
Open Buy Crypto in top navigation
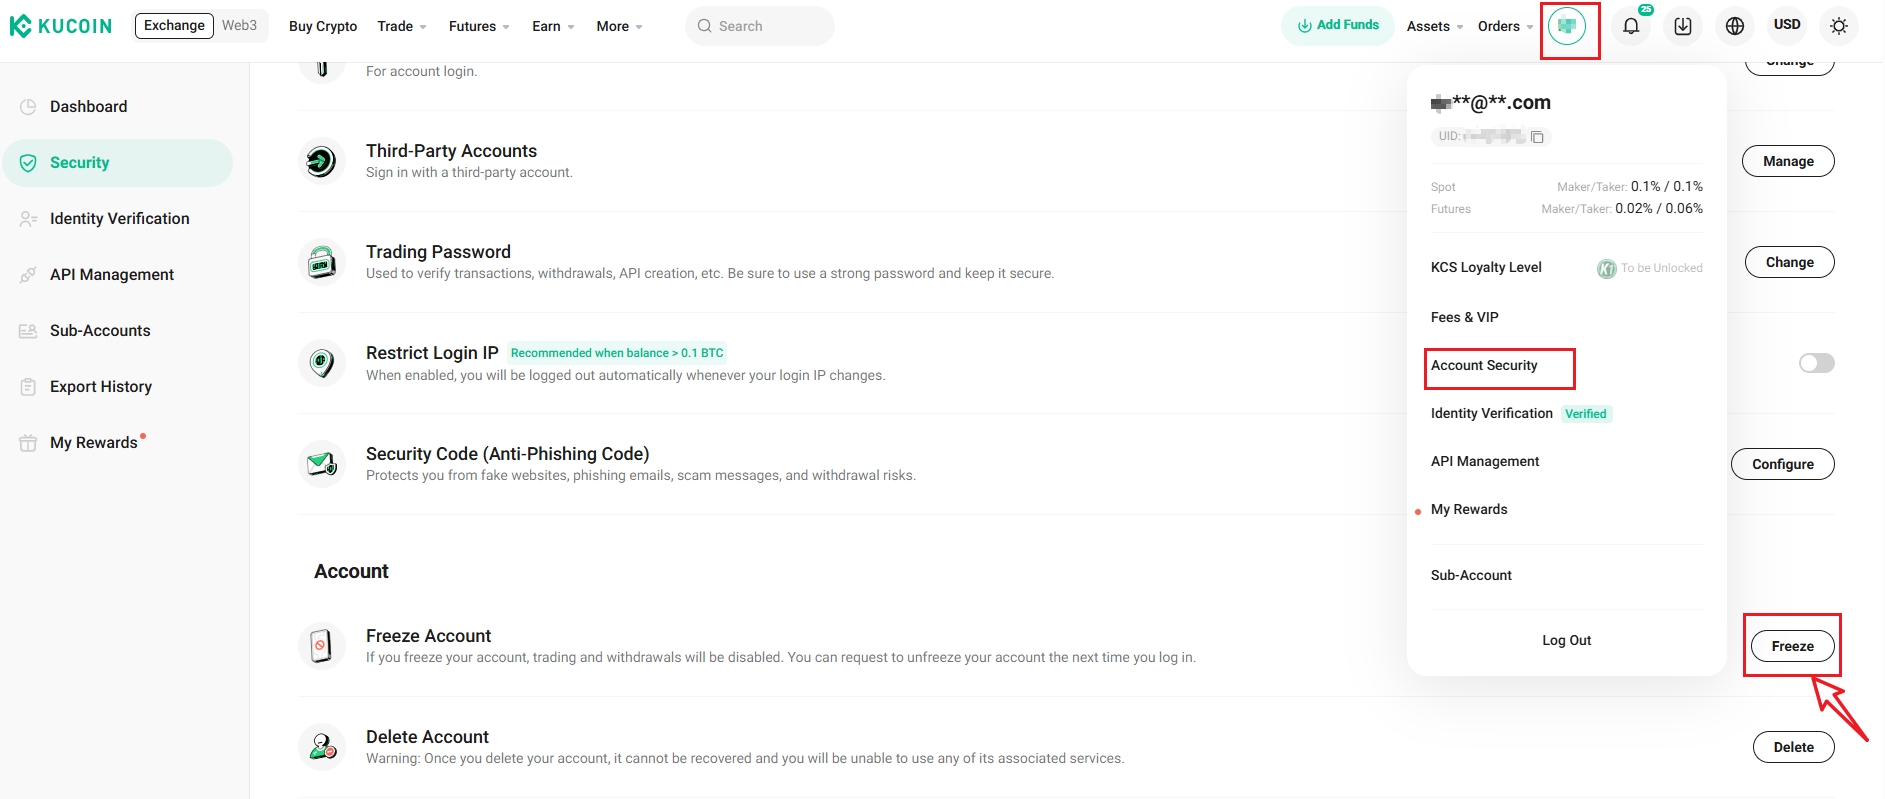323,26
